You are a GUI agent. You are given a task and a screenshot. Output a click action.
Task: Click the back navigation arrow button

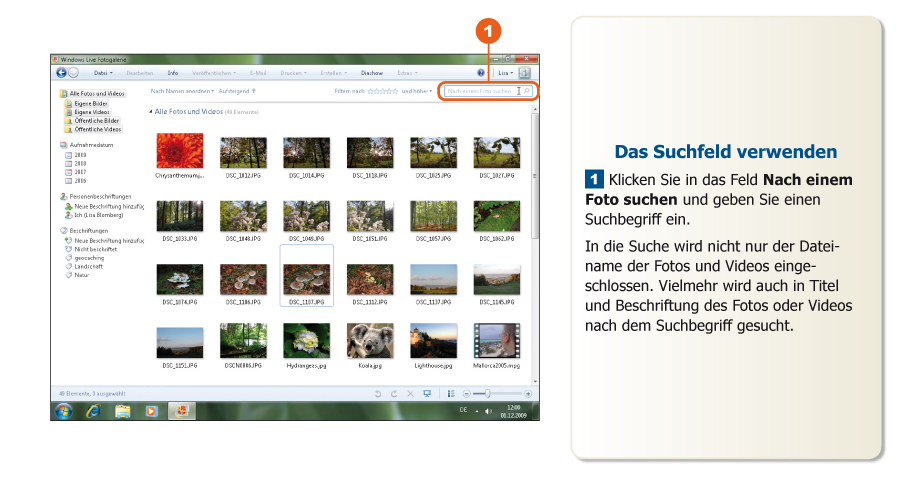tap(61, 73)
